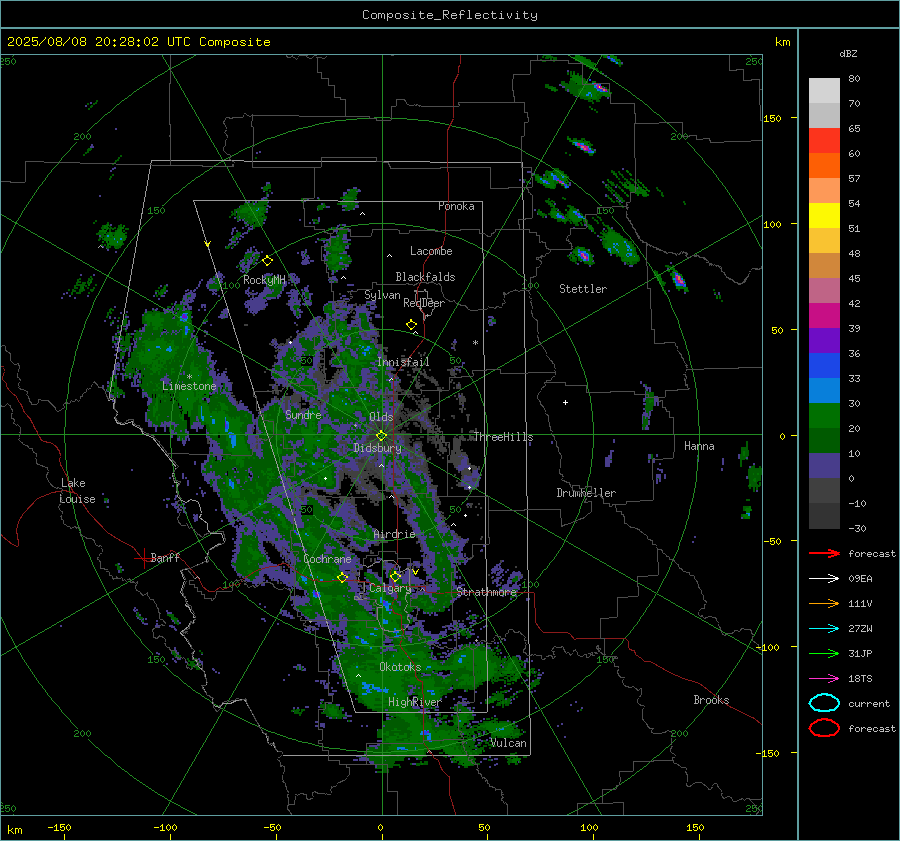Click the asterisk marker above Limestone label
900x841 pixels.
tap(189, 377)
